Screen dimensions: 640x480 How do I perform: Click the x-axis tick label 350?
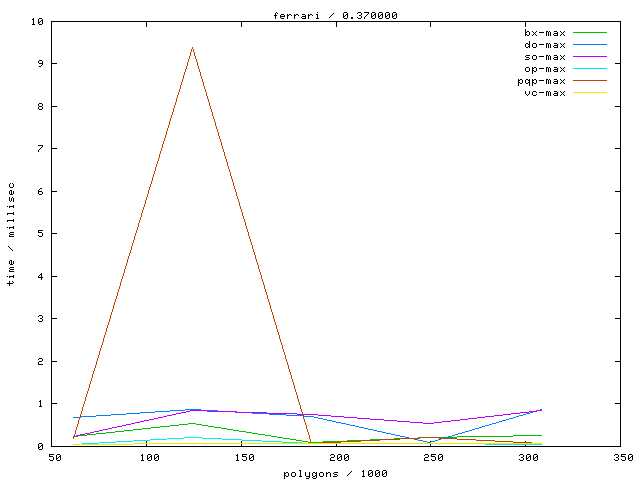pos(622,457)
